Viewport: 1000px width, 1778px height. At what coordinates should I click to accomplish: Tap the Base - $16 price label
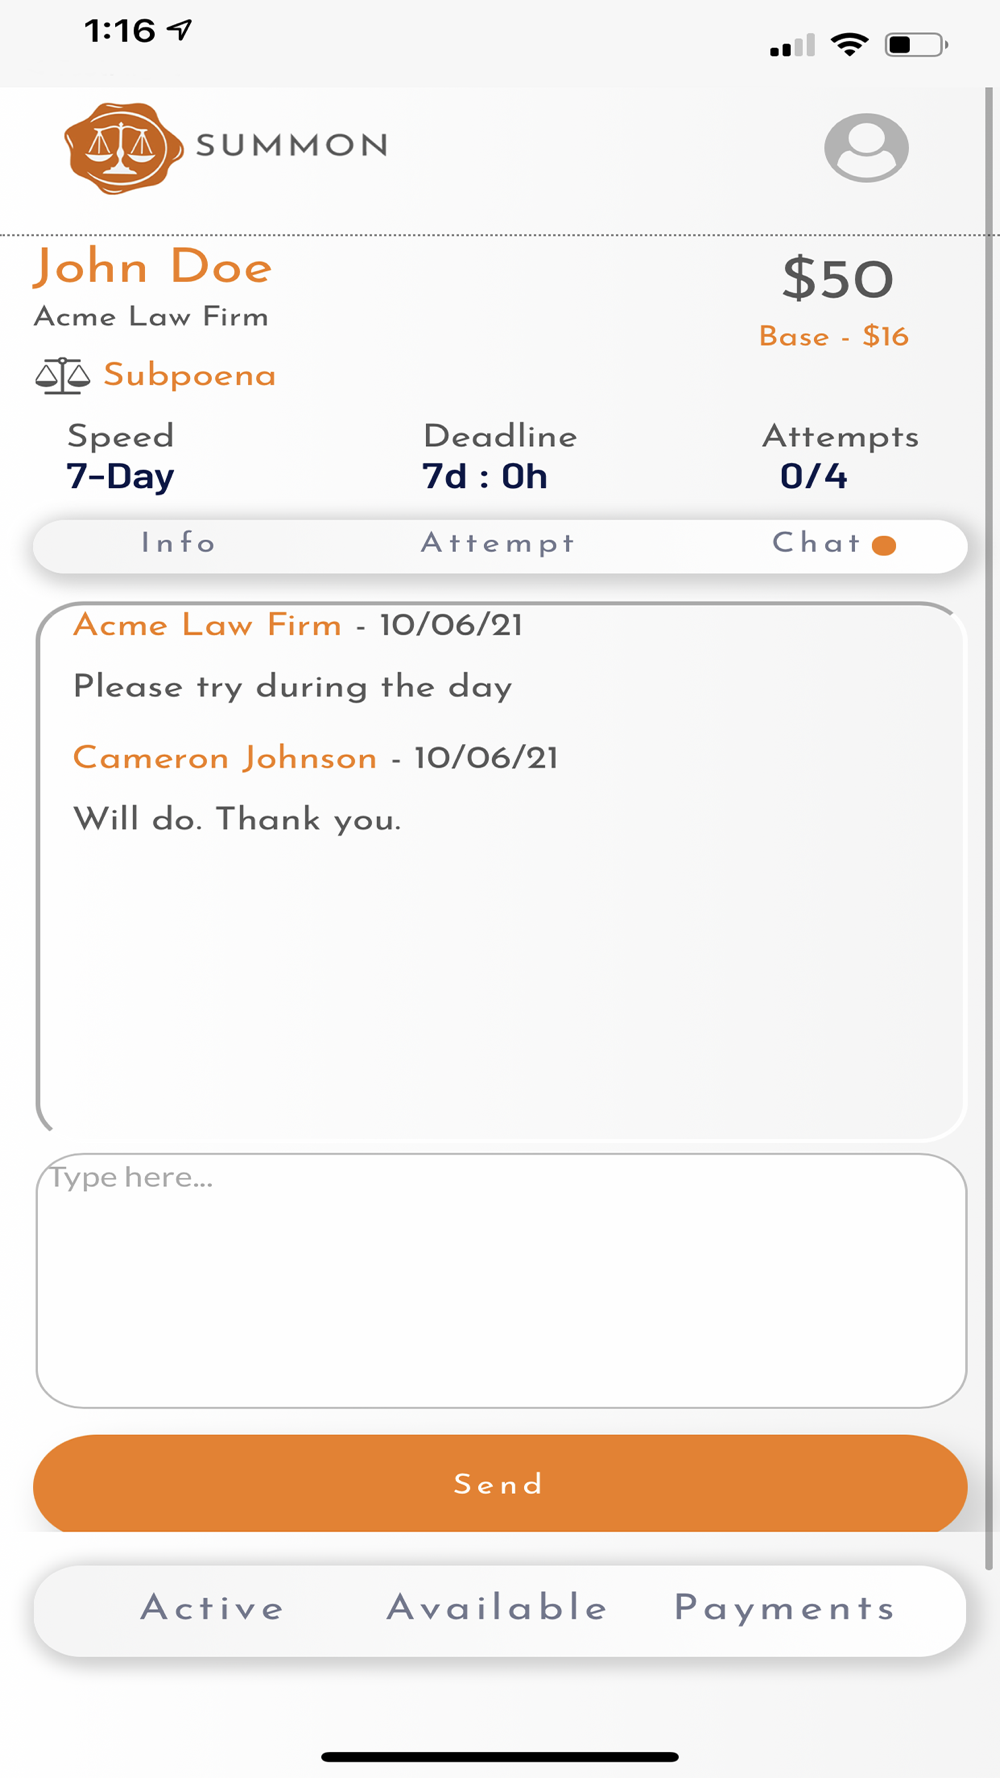(x=834, y=336)
